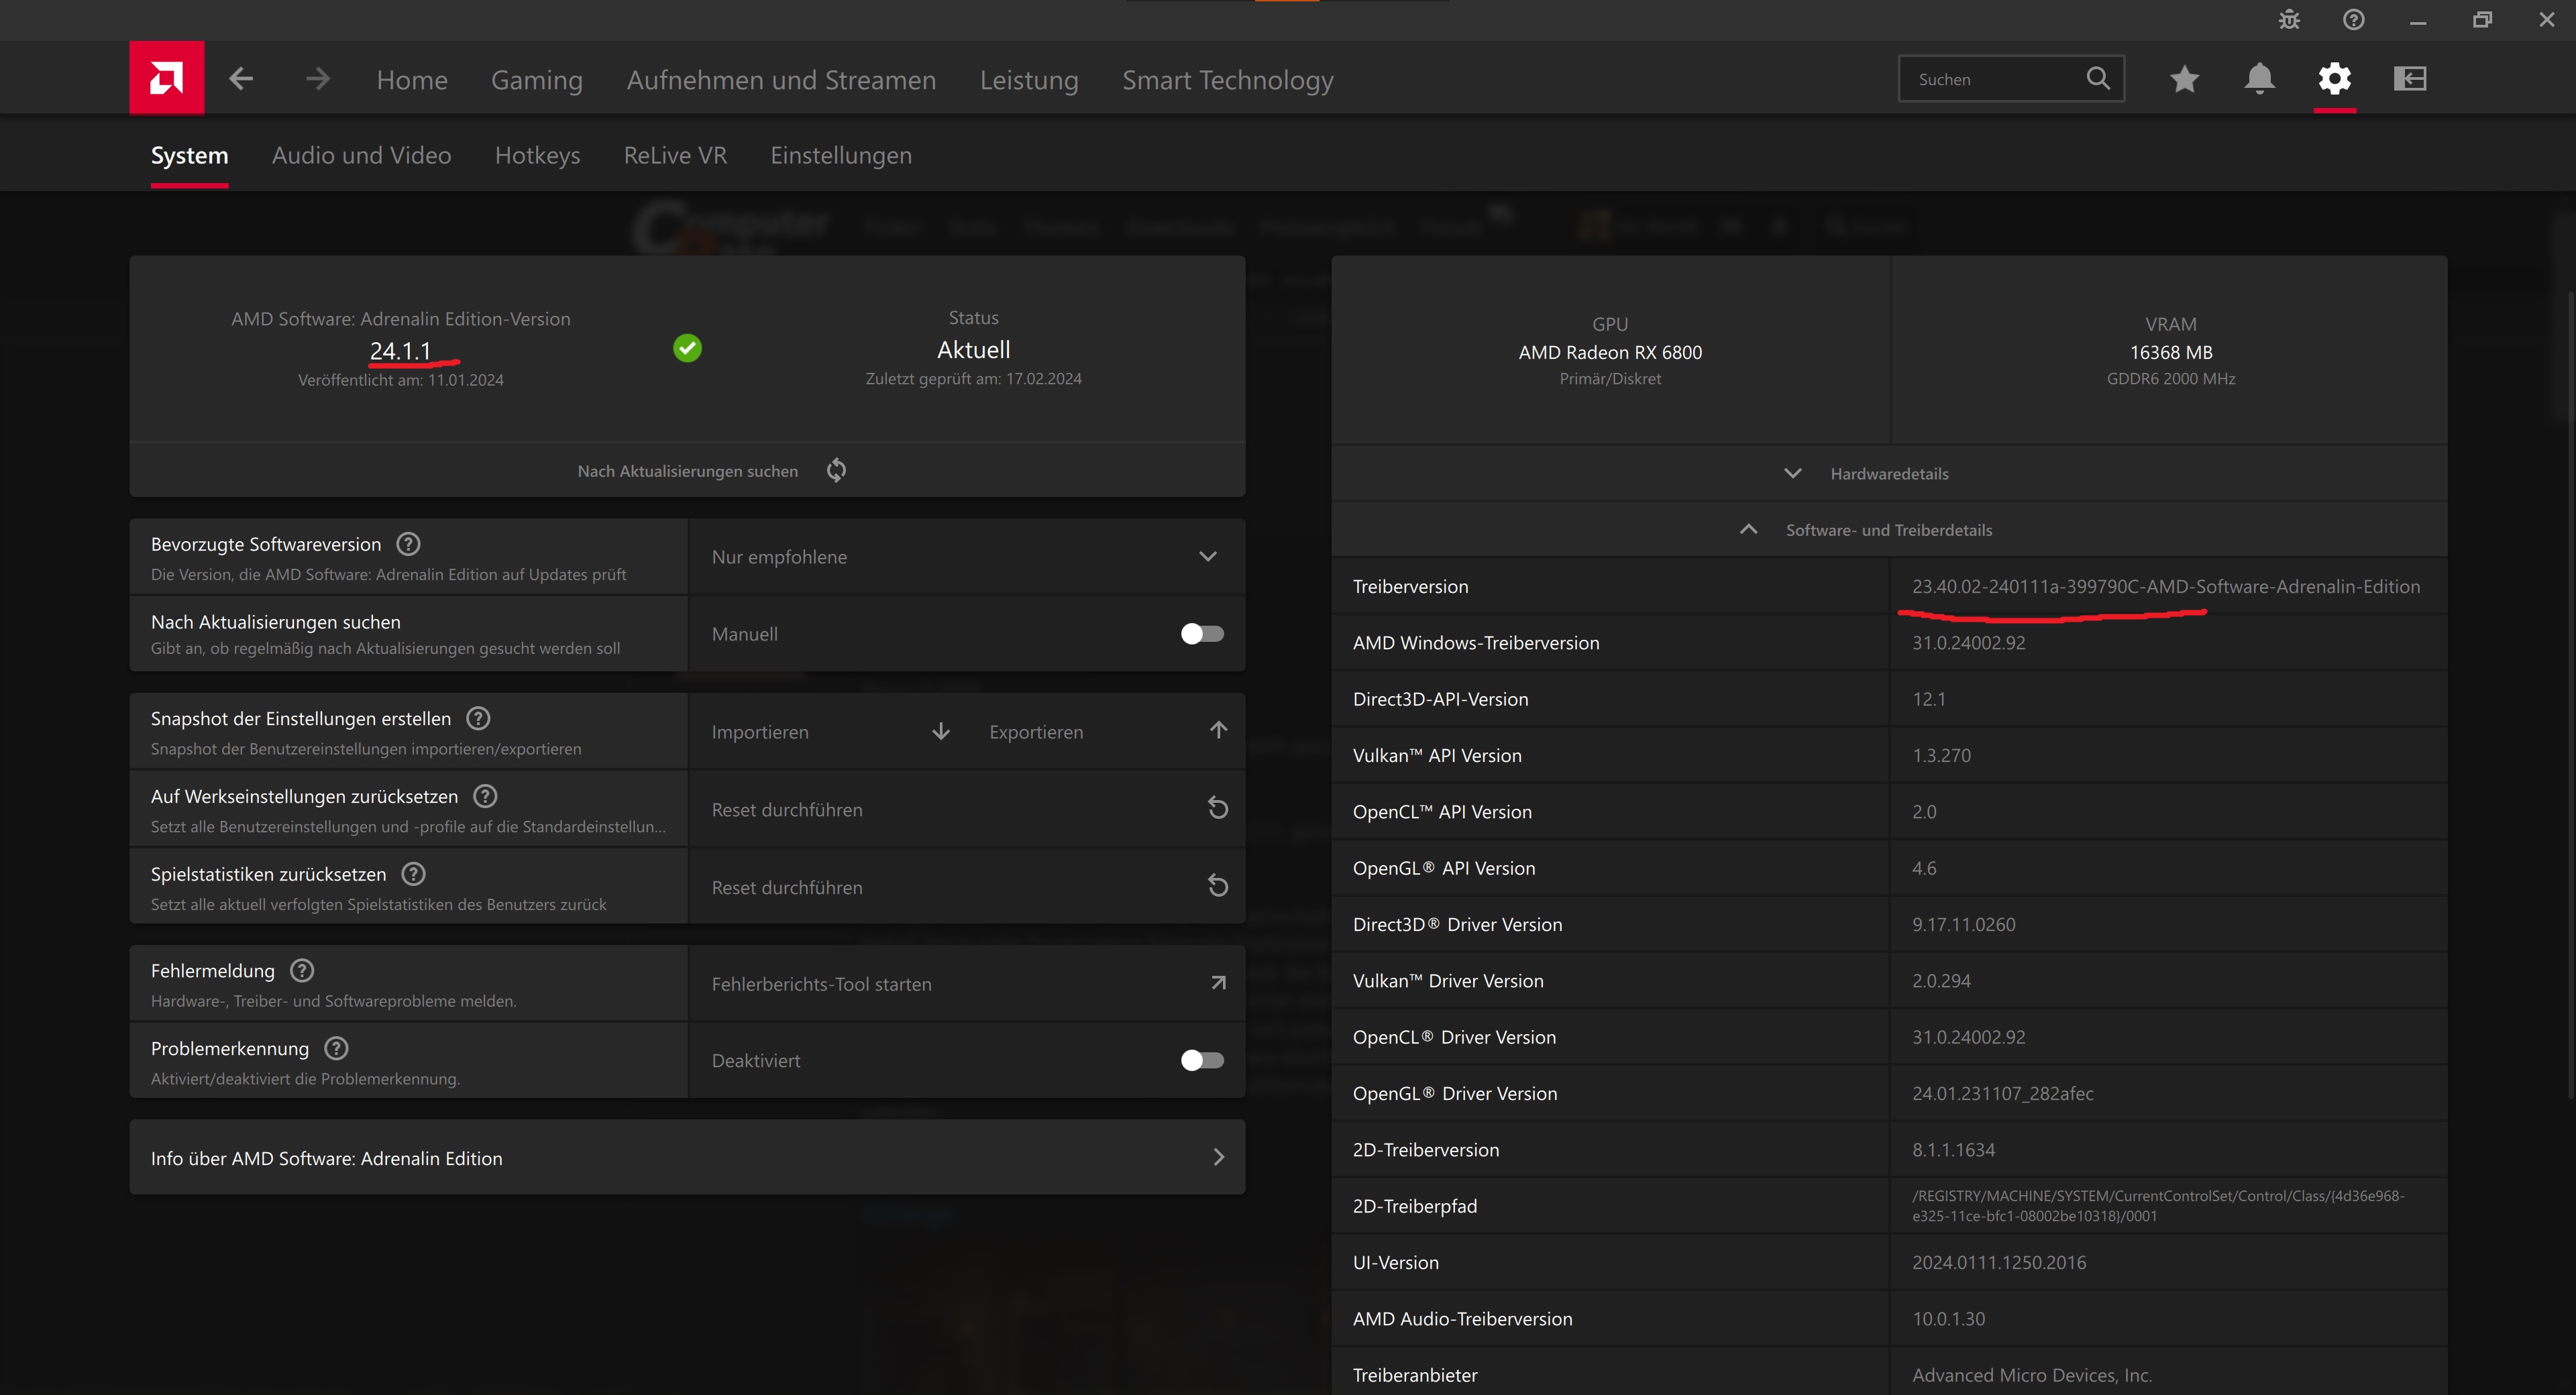
Task: Switch to the Audio und Video tab
Action: click(361, 155)
